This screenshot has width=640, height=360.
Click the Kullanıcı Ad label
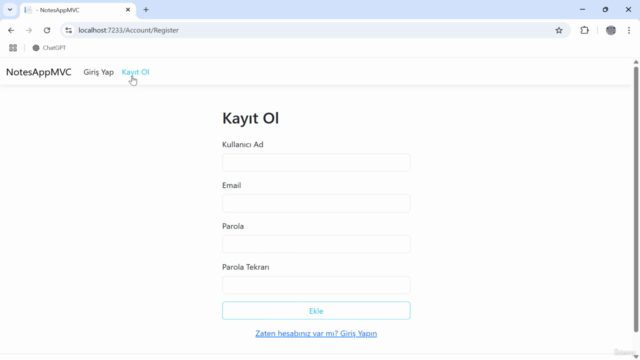pos(242,144)
